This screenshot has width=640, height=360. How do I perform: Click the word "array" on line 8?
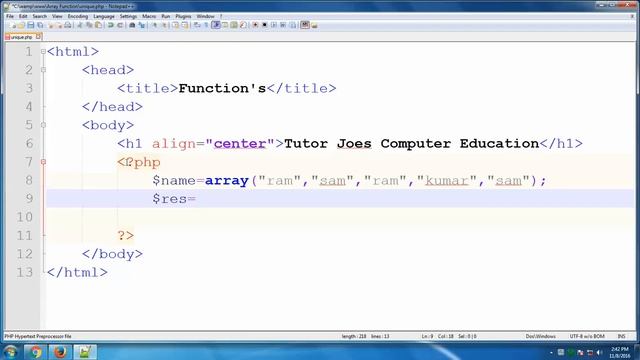227,180
